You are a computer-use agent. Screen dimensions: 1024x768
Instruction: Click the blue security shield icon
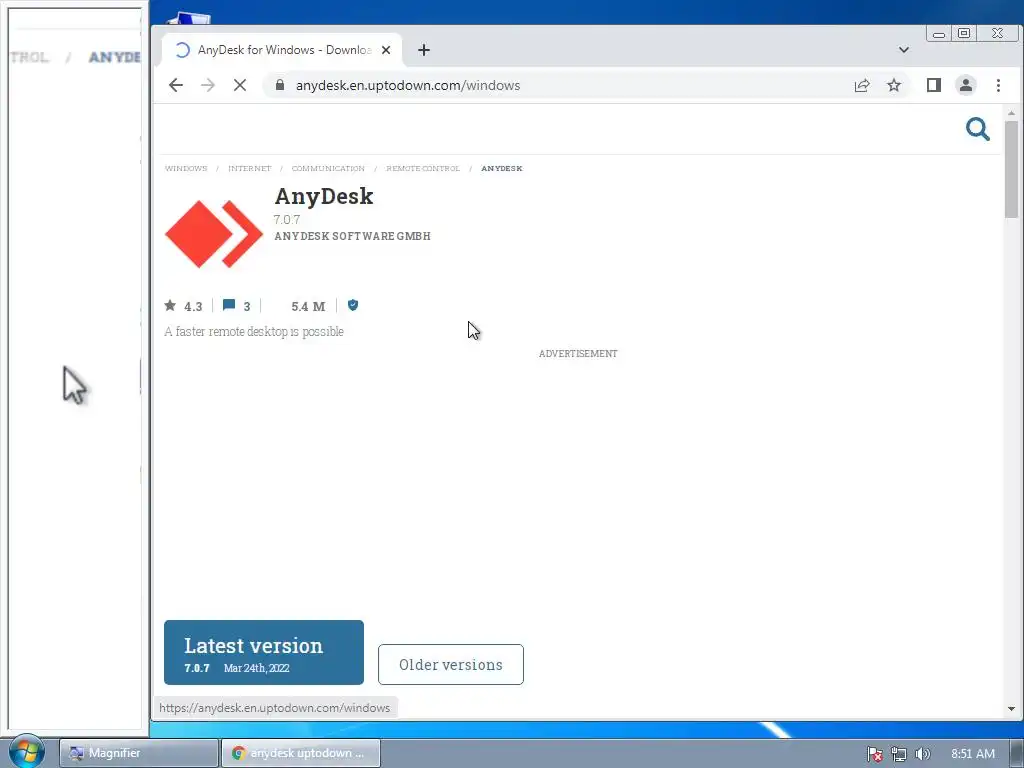[353, 305]
